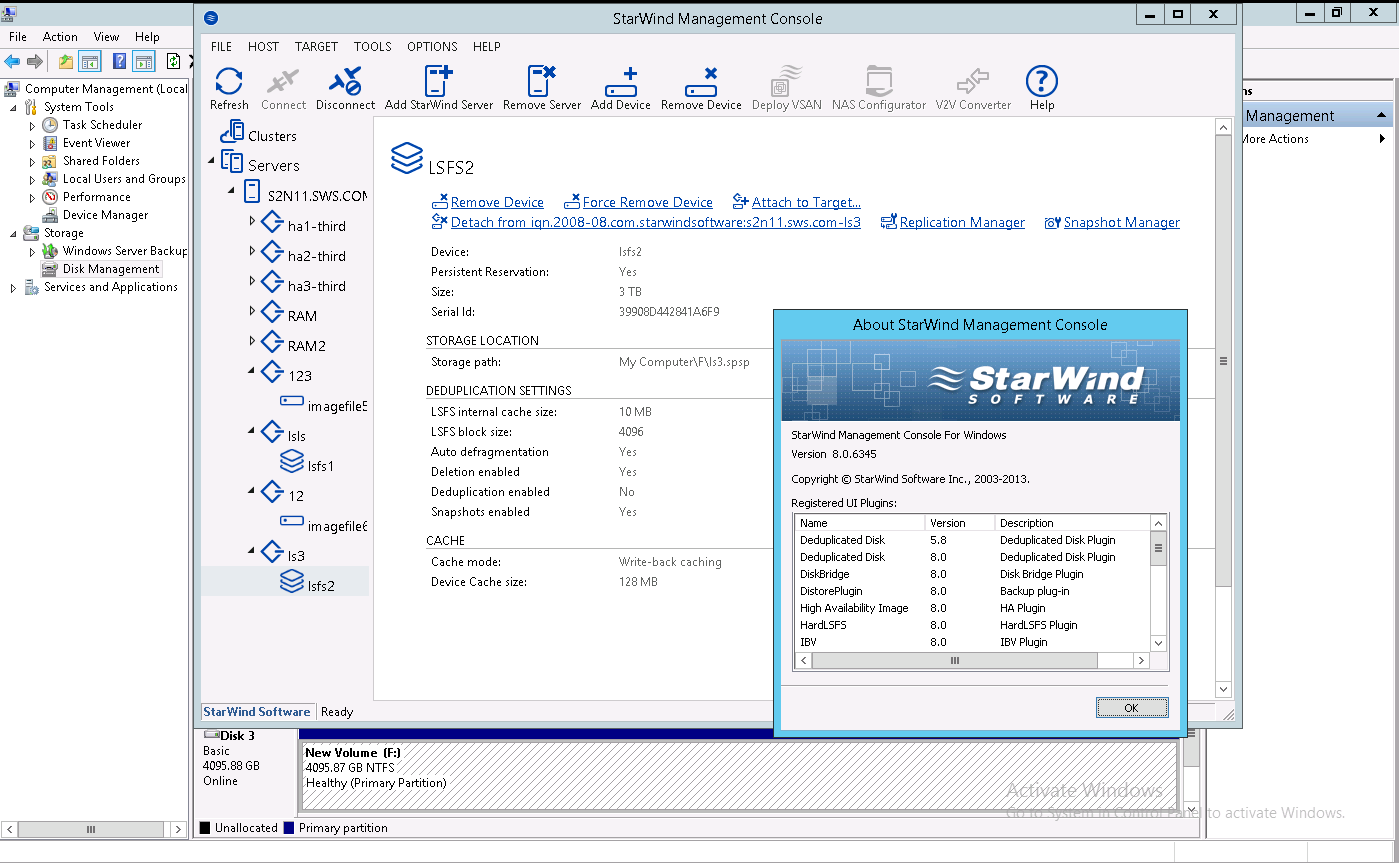Select the High Availability Image row

(972, 608)
